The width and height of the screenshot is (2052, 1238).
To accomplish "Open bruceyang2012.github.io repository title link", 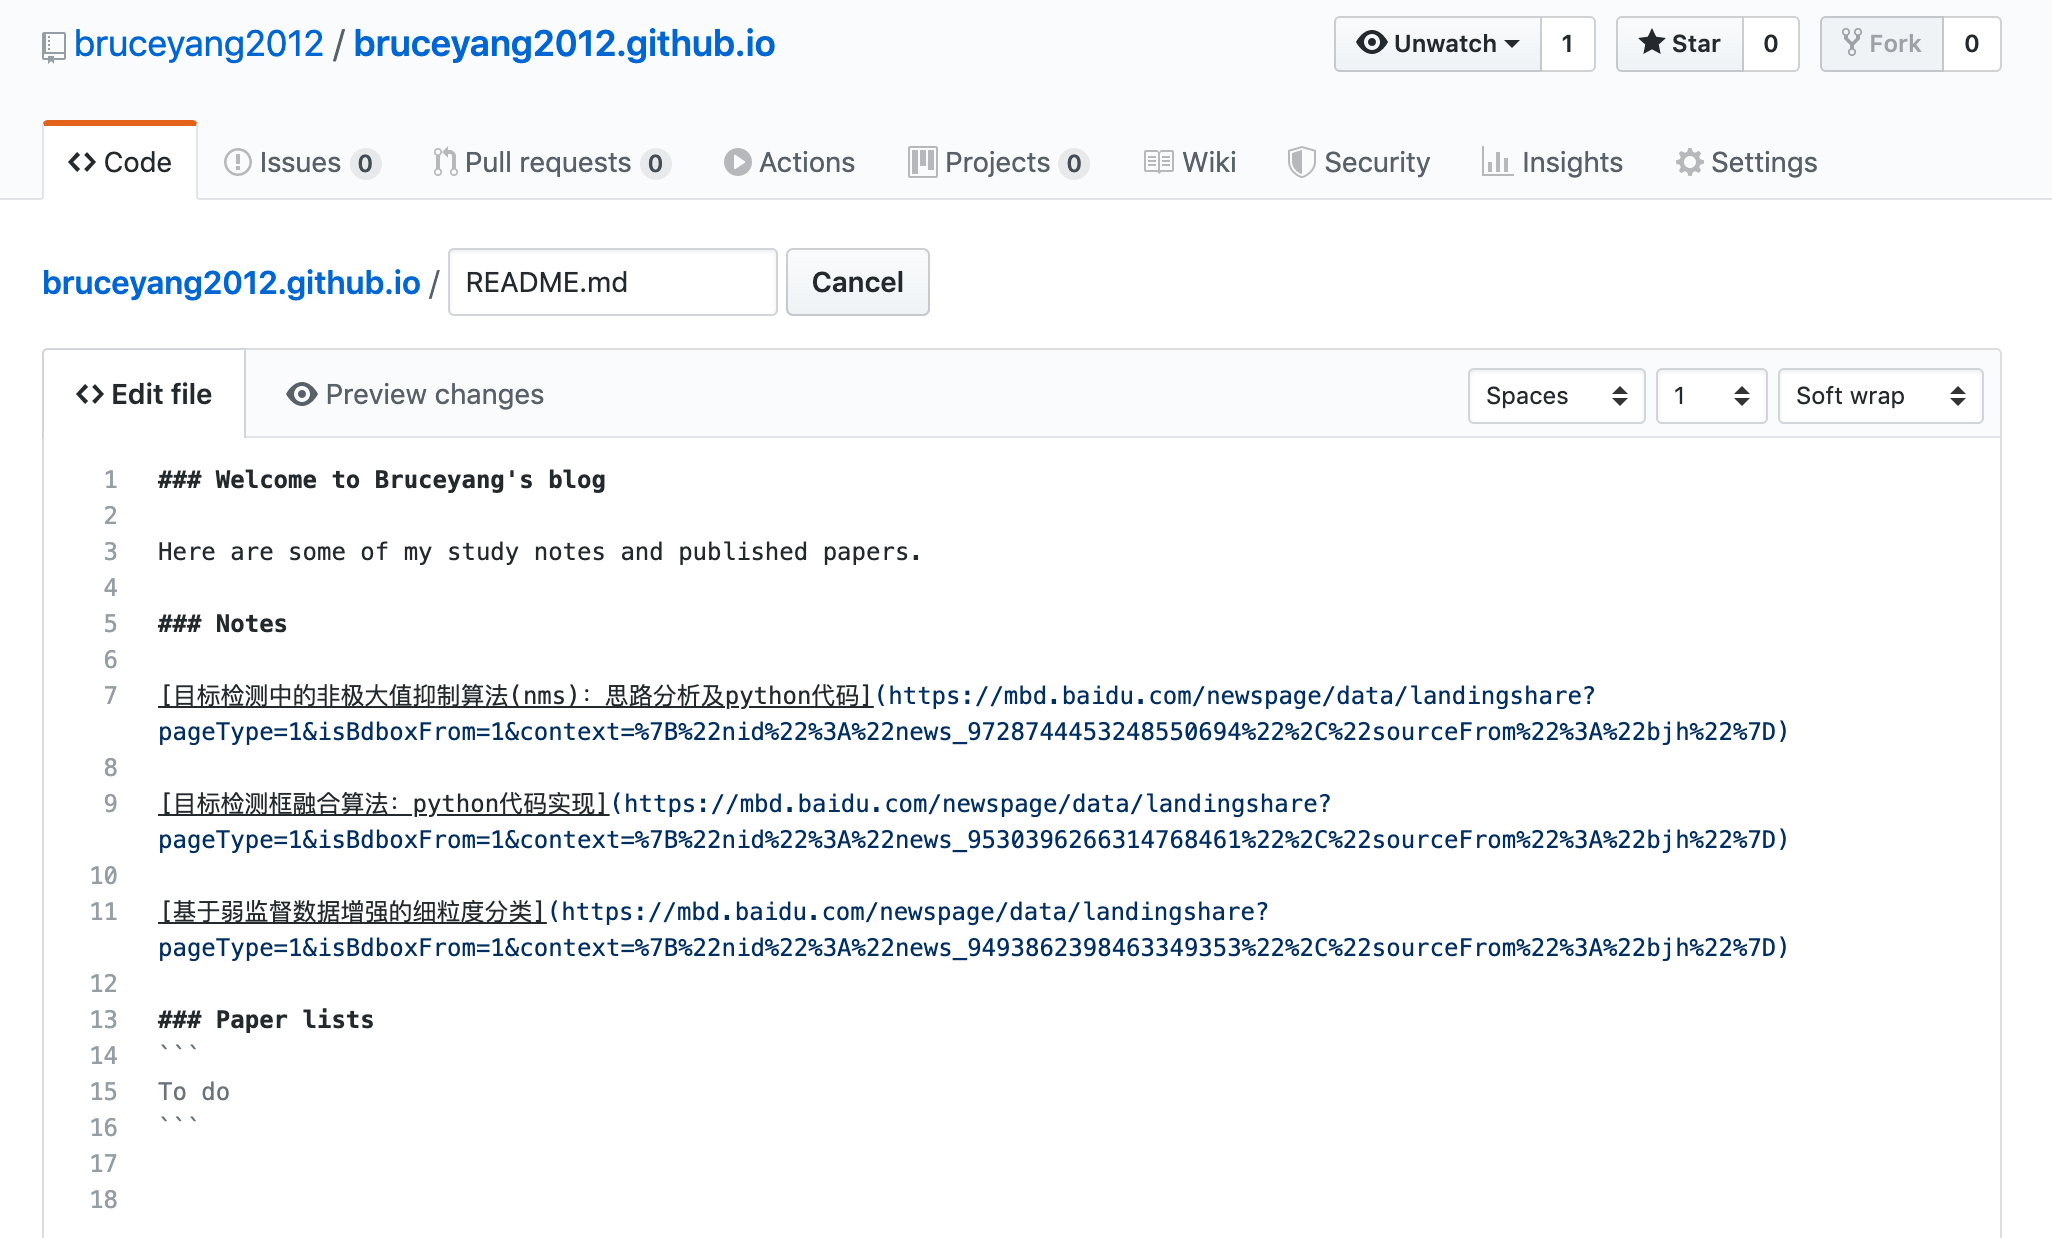I will 564,44.
